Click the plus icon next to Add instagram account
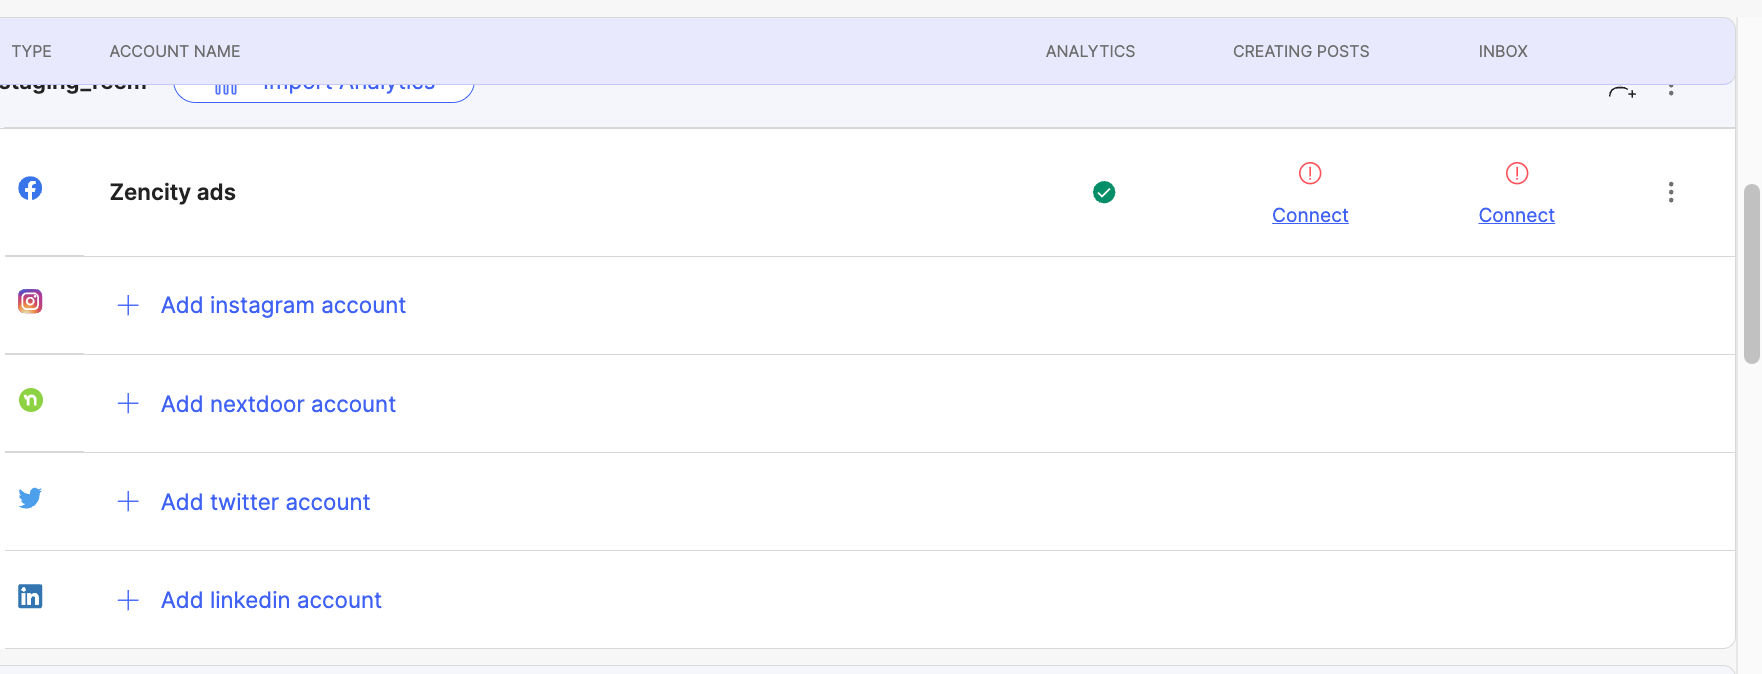The width and height of the screenshot is (1762, 674). click(128, 305)
